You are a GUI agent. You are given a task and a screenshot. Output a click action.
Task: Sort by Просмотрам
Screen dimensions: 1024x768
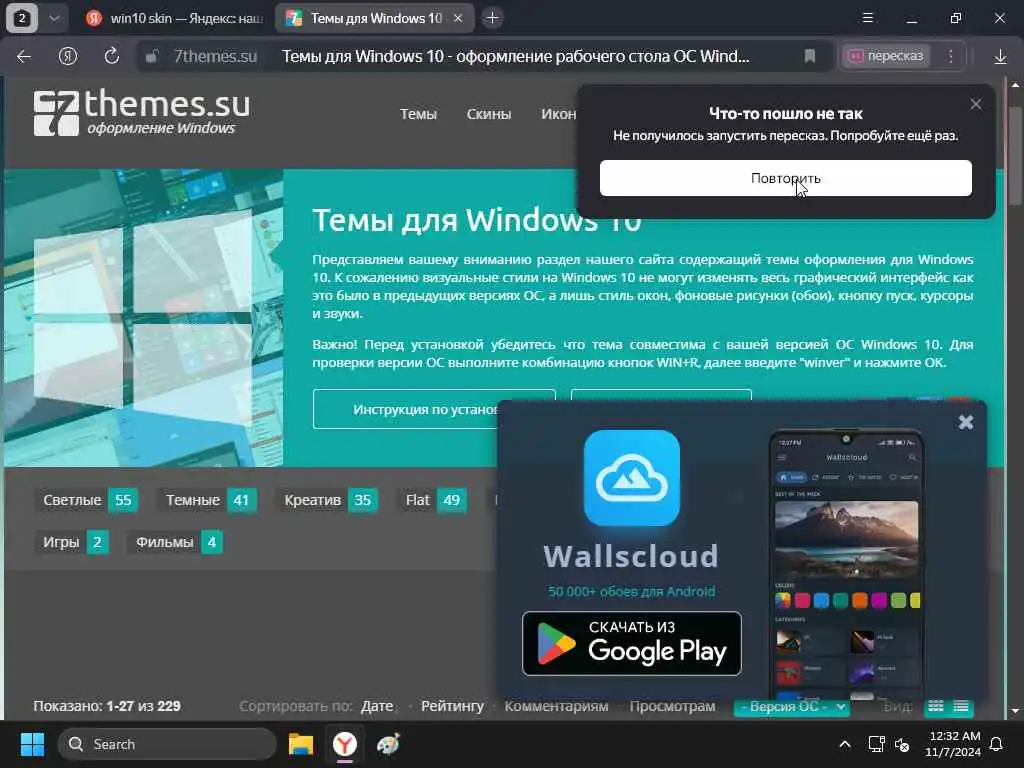coord(672,706)
